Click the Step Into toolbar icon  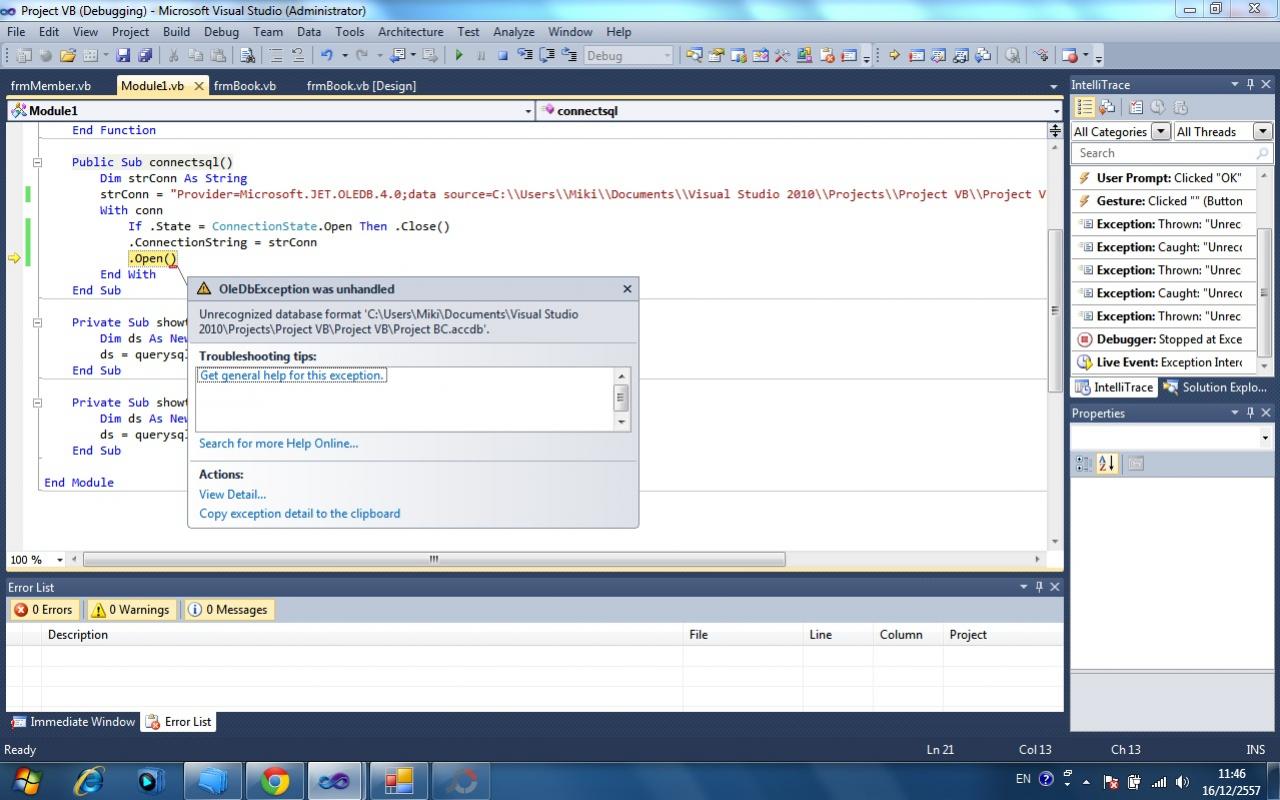524,56
